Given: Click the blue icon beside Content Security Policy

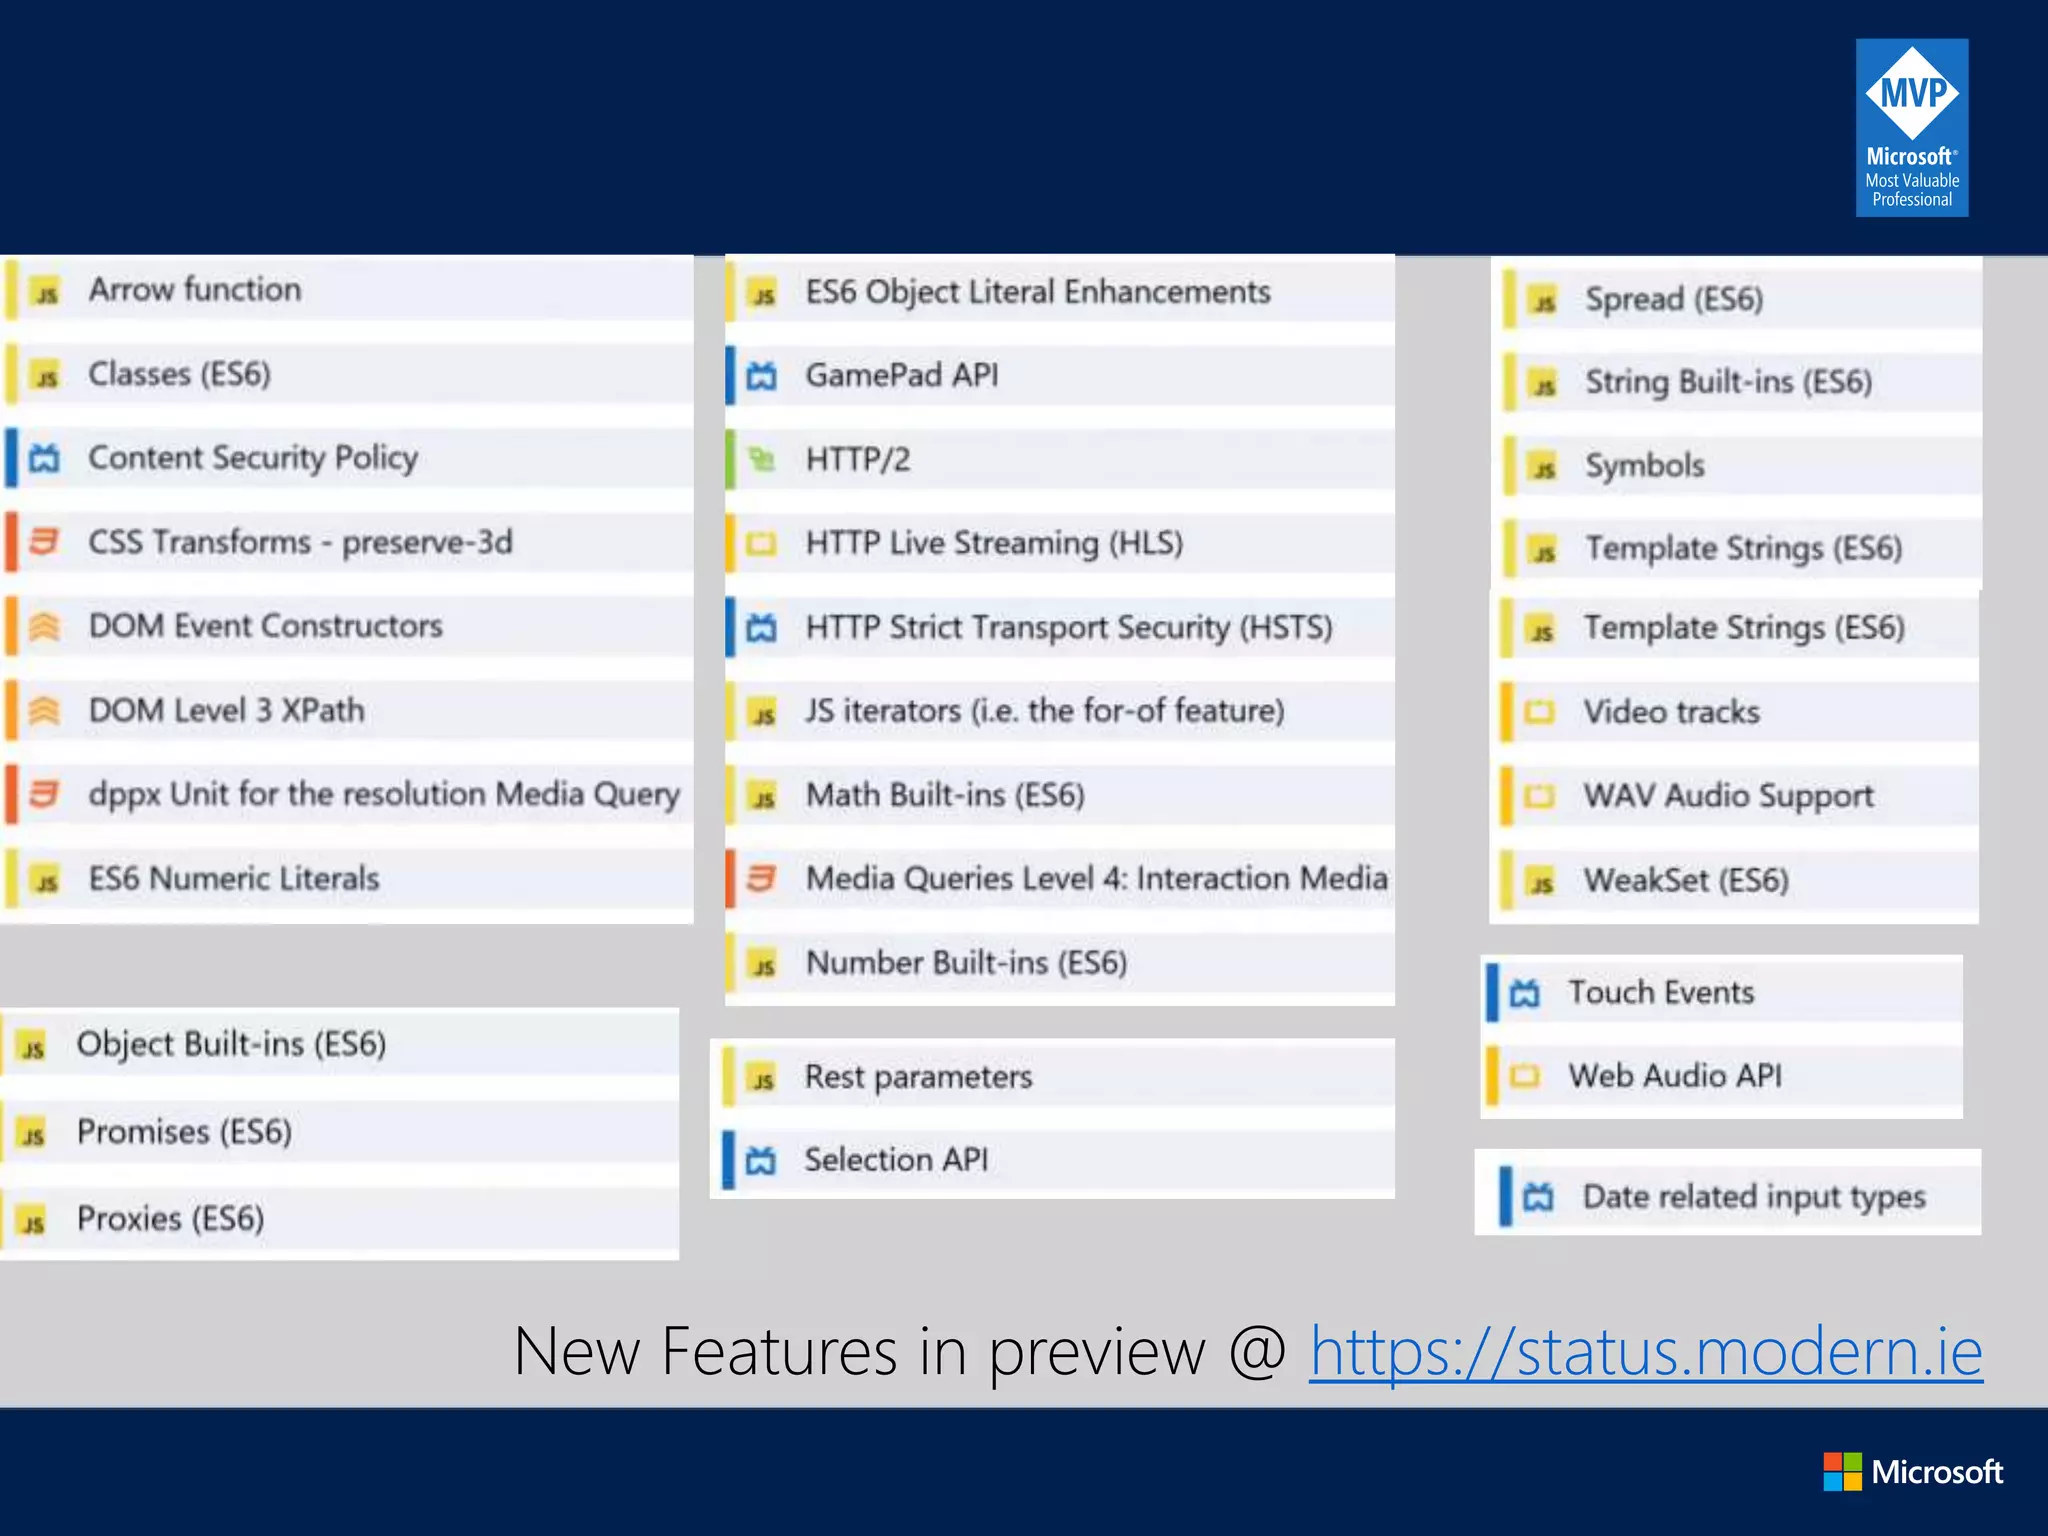Looking at the screenshot, I should pos(44,459).
